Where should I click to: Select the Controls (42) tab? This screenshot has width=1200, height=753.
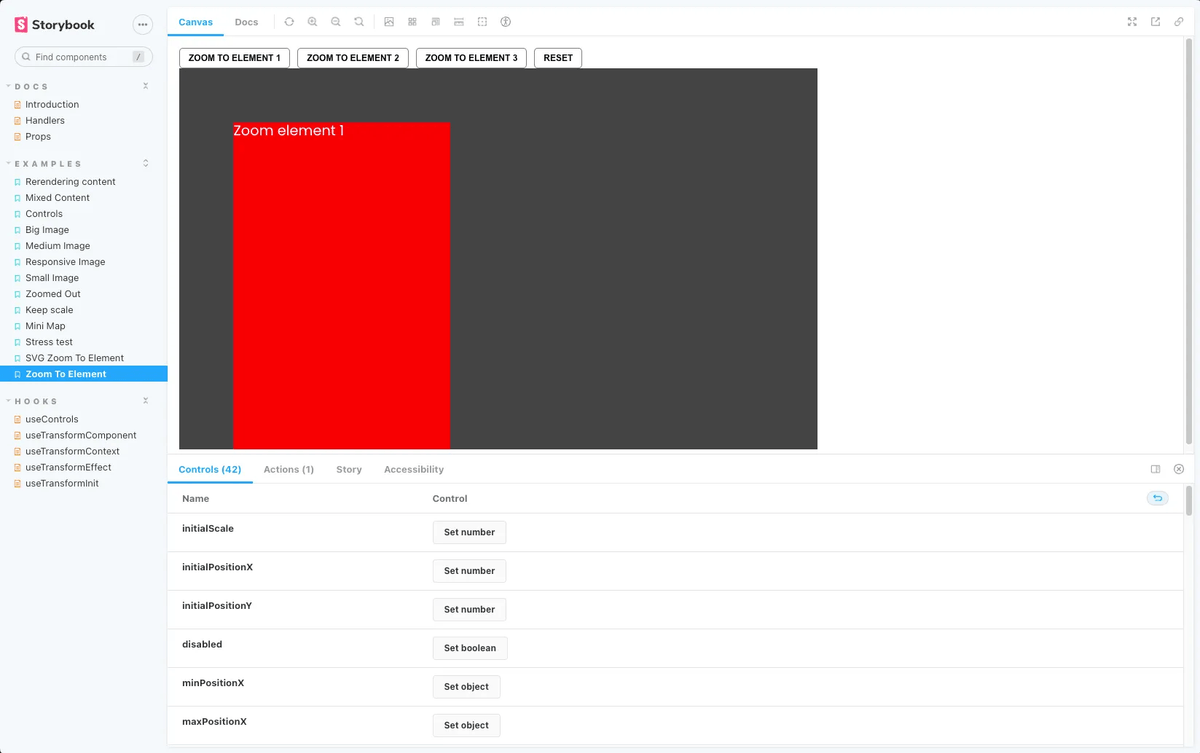210,469
